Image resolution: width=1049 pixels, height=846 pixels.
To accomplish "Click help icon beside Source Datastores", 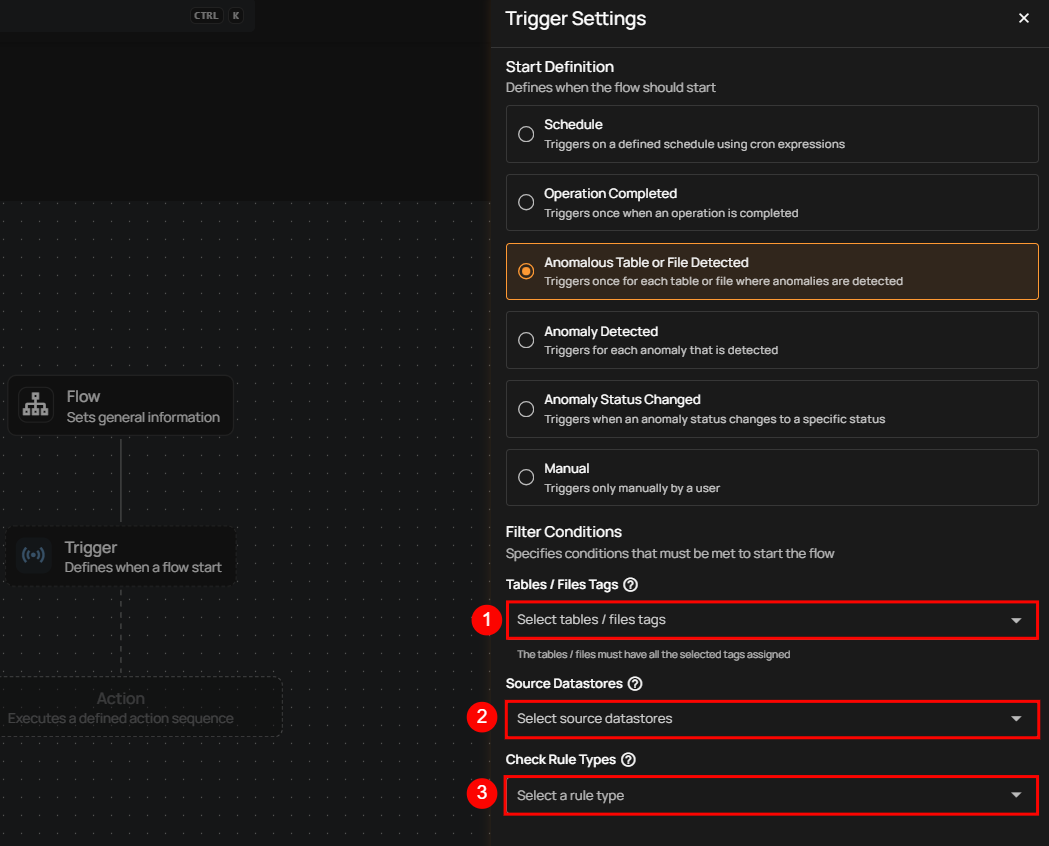I will click(634, 684).
